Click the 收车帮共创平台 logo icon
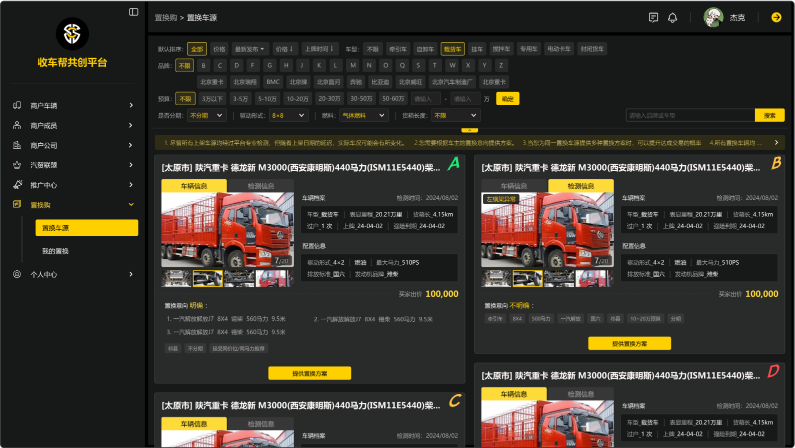The height and width of the screenshot is (448, 795). [72, 33]
